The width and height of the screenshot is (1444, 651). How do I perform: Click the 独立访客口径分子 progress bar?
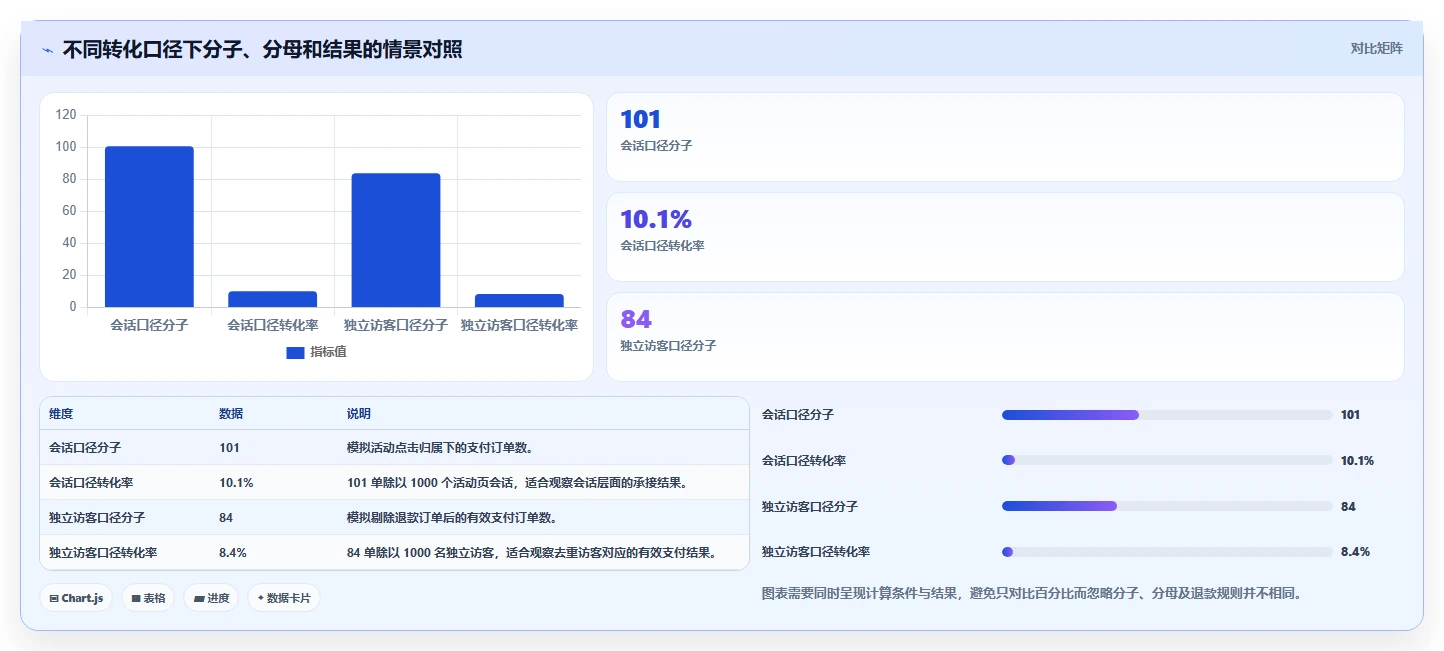pos(1167,506)
